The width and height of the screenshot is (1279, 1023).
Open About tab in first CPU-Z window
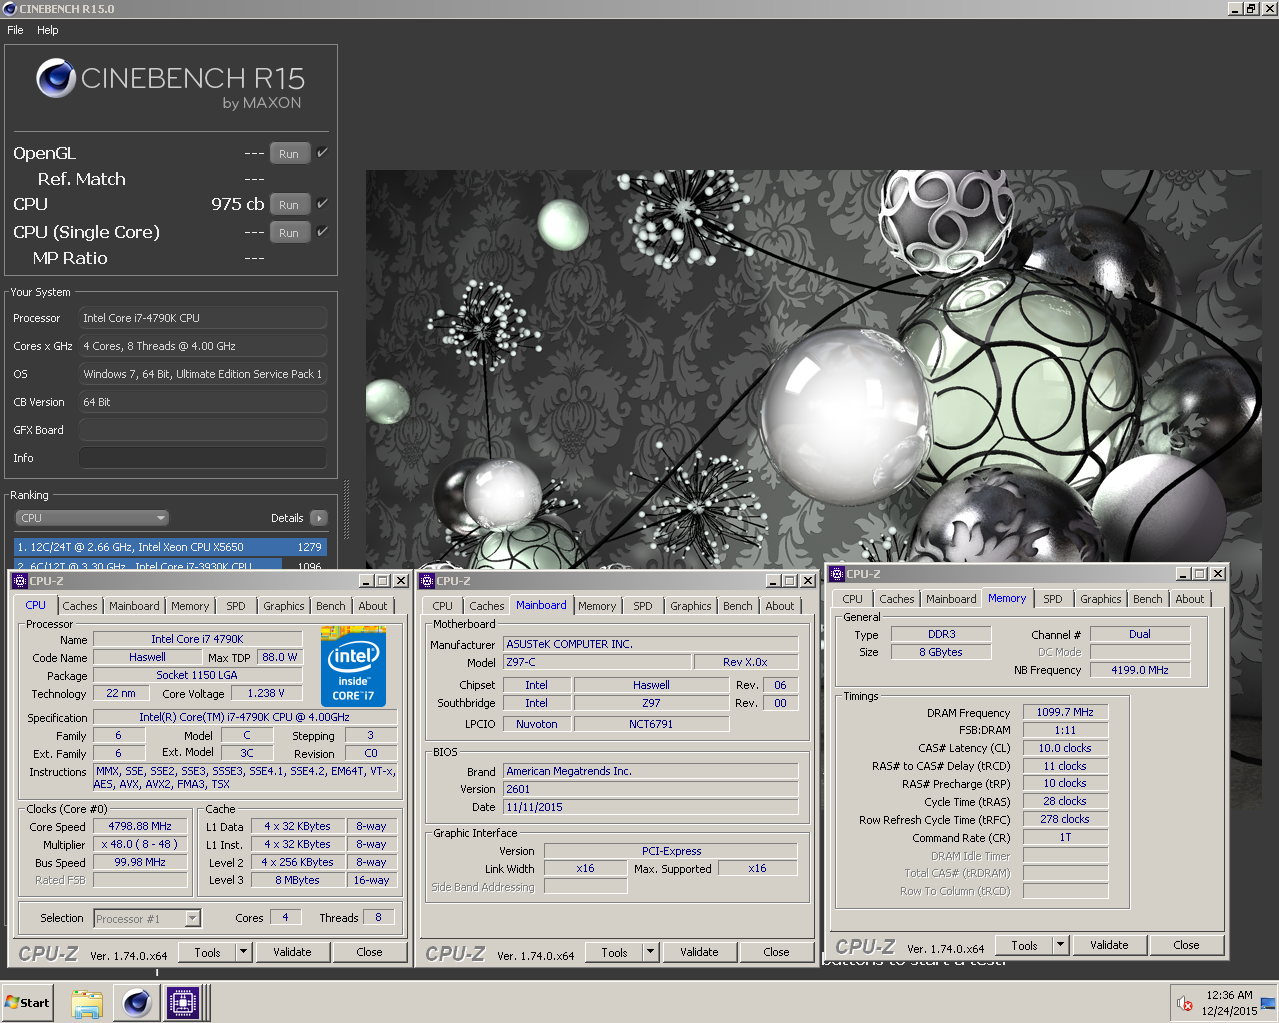point(373,606)
